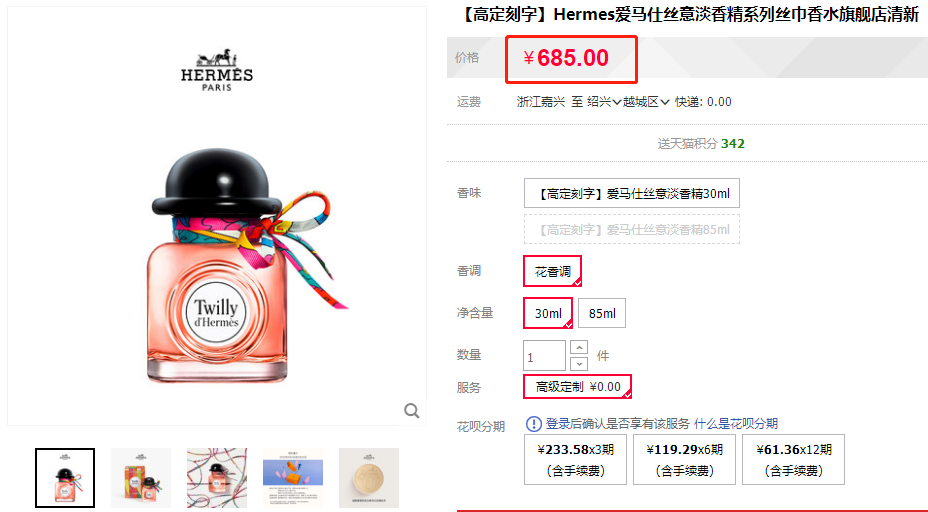The height and width of the screenshot is (512, 928).
Task: Choose the 3-period installment ¥233.58 option
Action: click(575, 459)
